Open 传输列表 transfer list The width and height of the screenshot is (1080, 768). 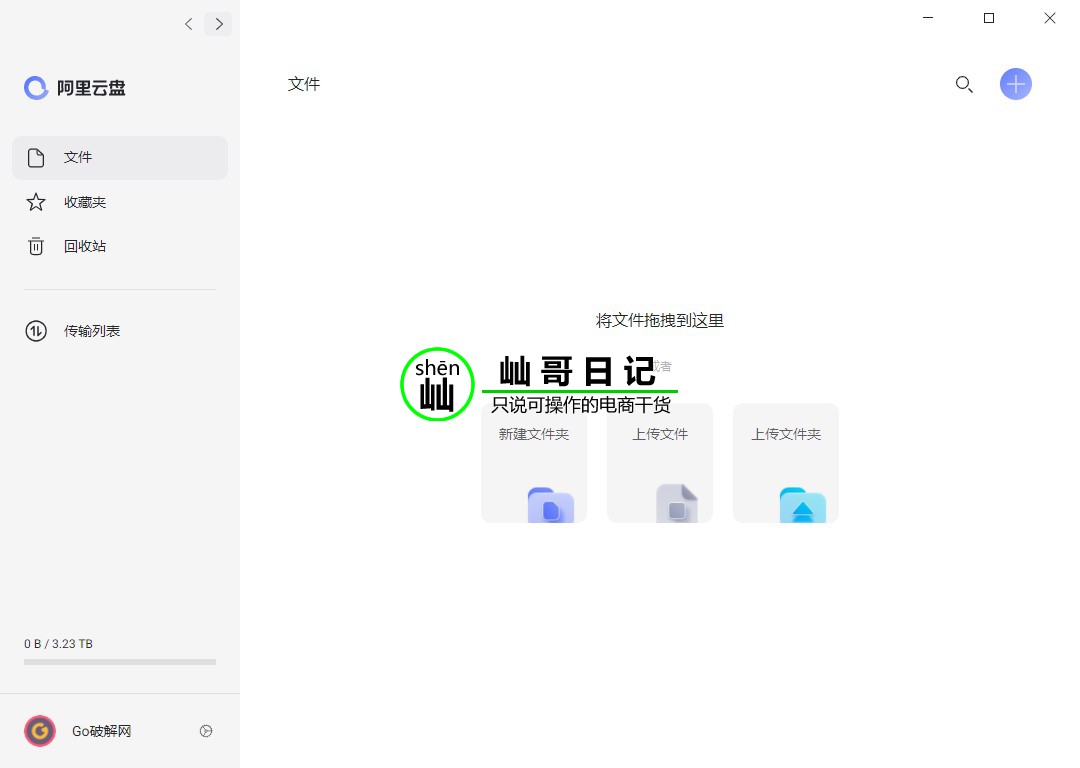[120, 331]
